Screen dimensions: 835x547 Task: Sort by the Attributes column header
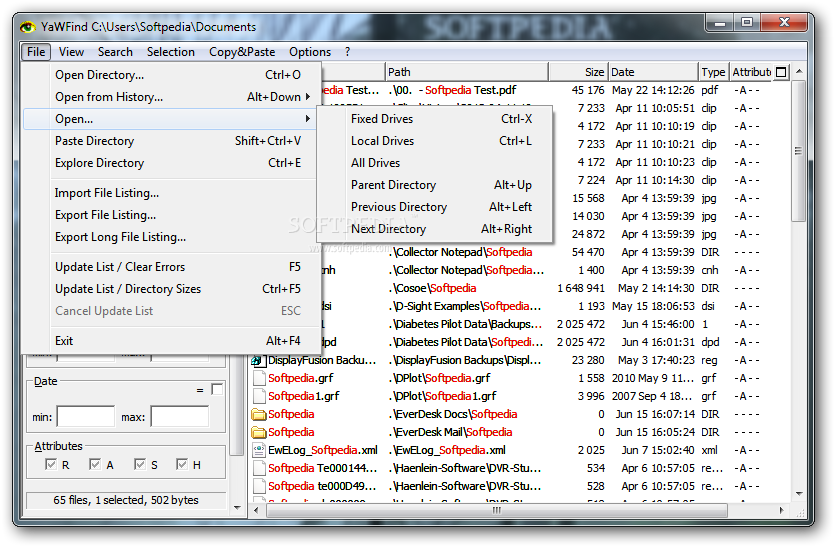click(751, 72)
